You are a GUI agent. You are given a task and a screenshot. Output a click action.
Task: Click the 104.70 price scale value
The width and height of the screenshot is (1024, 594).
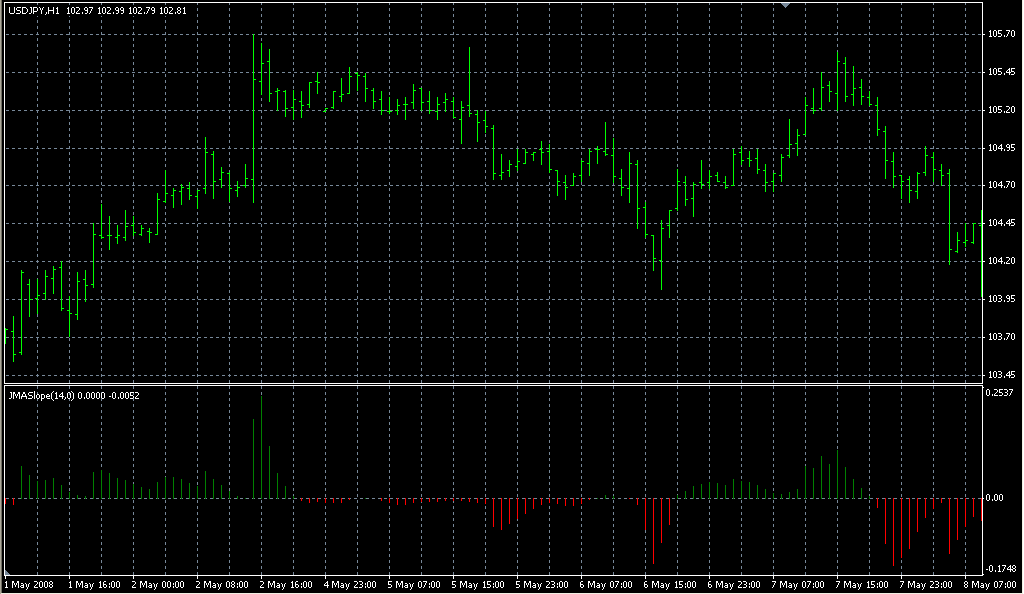coord(1002,185)
